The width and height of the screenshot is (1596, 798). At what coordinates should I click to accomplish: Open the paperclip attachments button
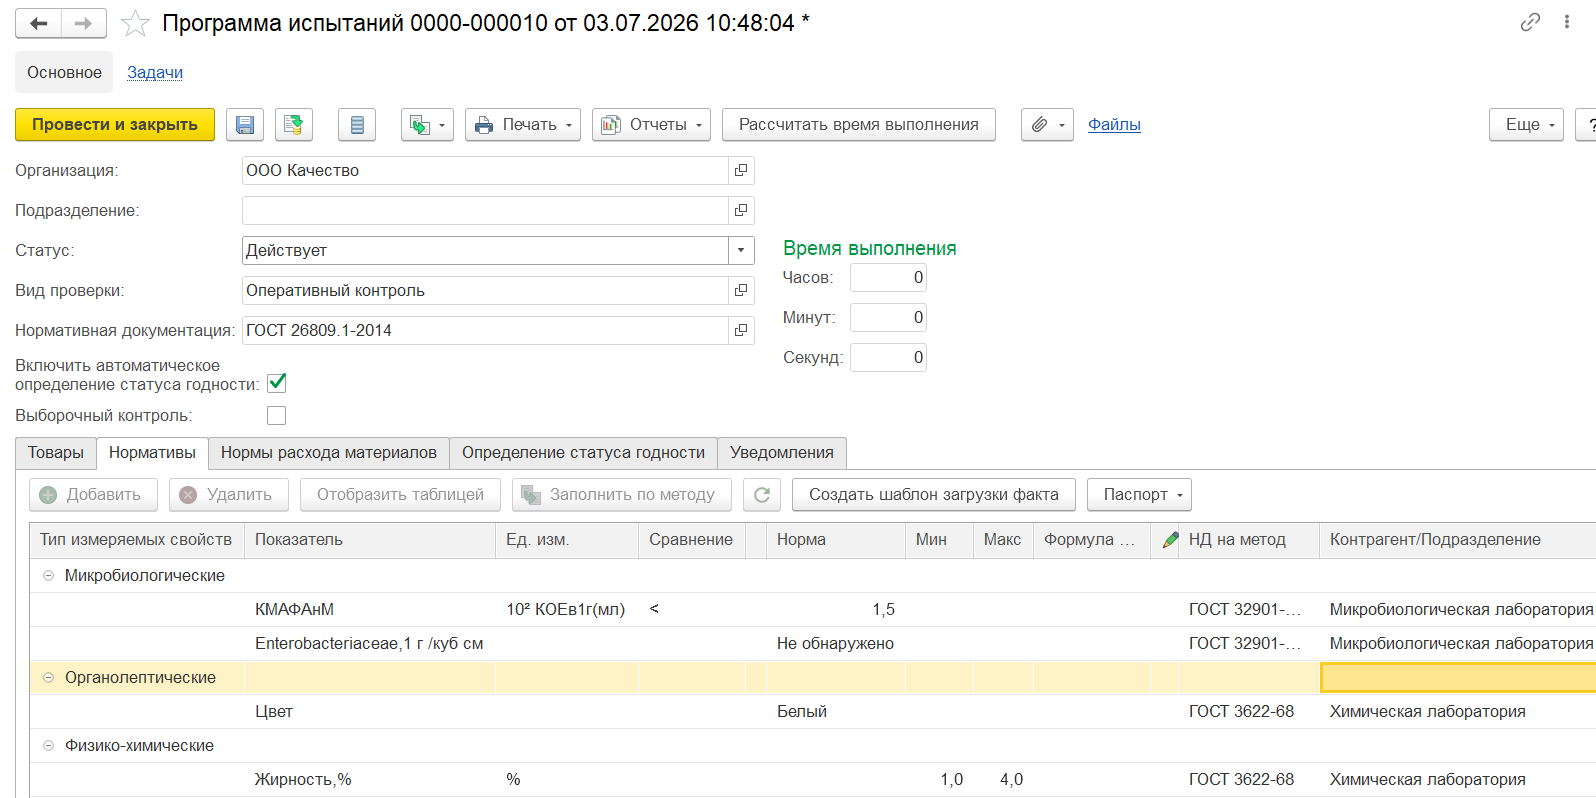coord(1047,125)
